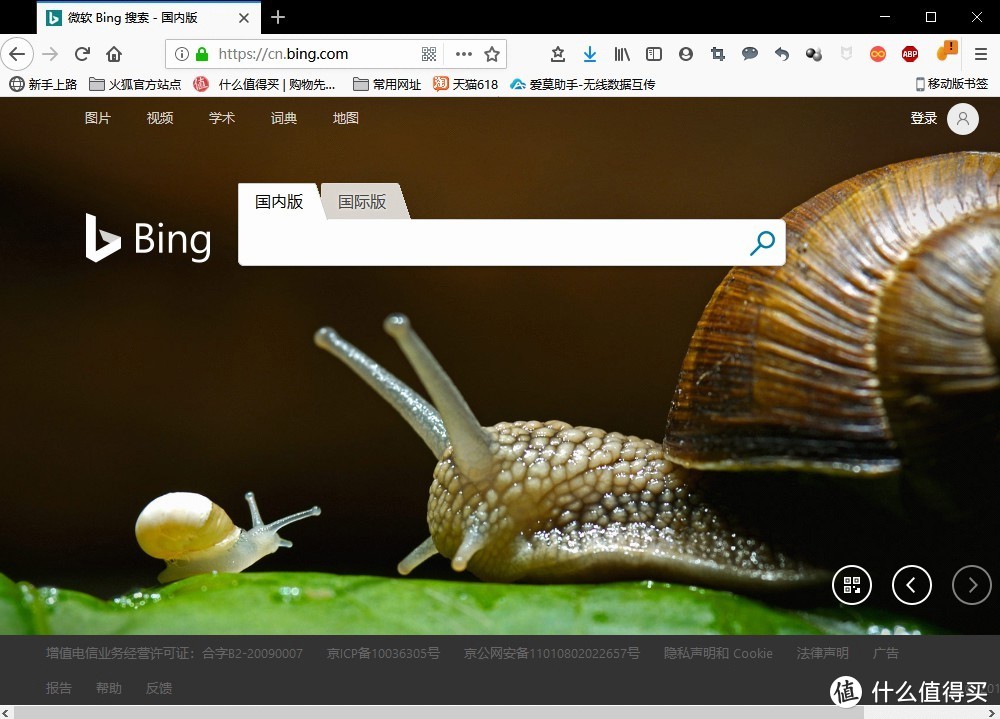Open a new browser tab
Image resolution: width=1000 pixels, height=719 pixels.
pyautogui.click(x=278, y=17)
